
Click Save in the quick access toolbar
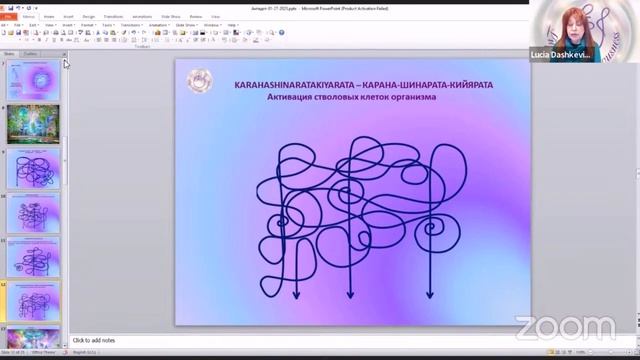[11, 8]
